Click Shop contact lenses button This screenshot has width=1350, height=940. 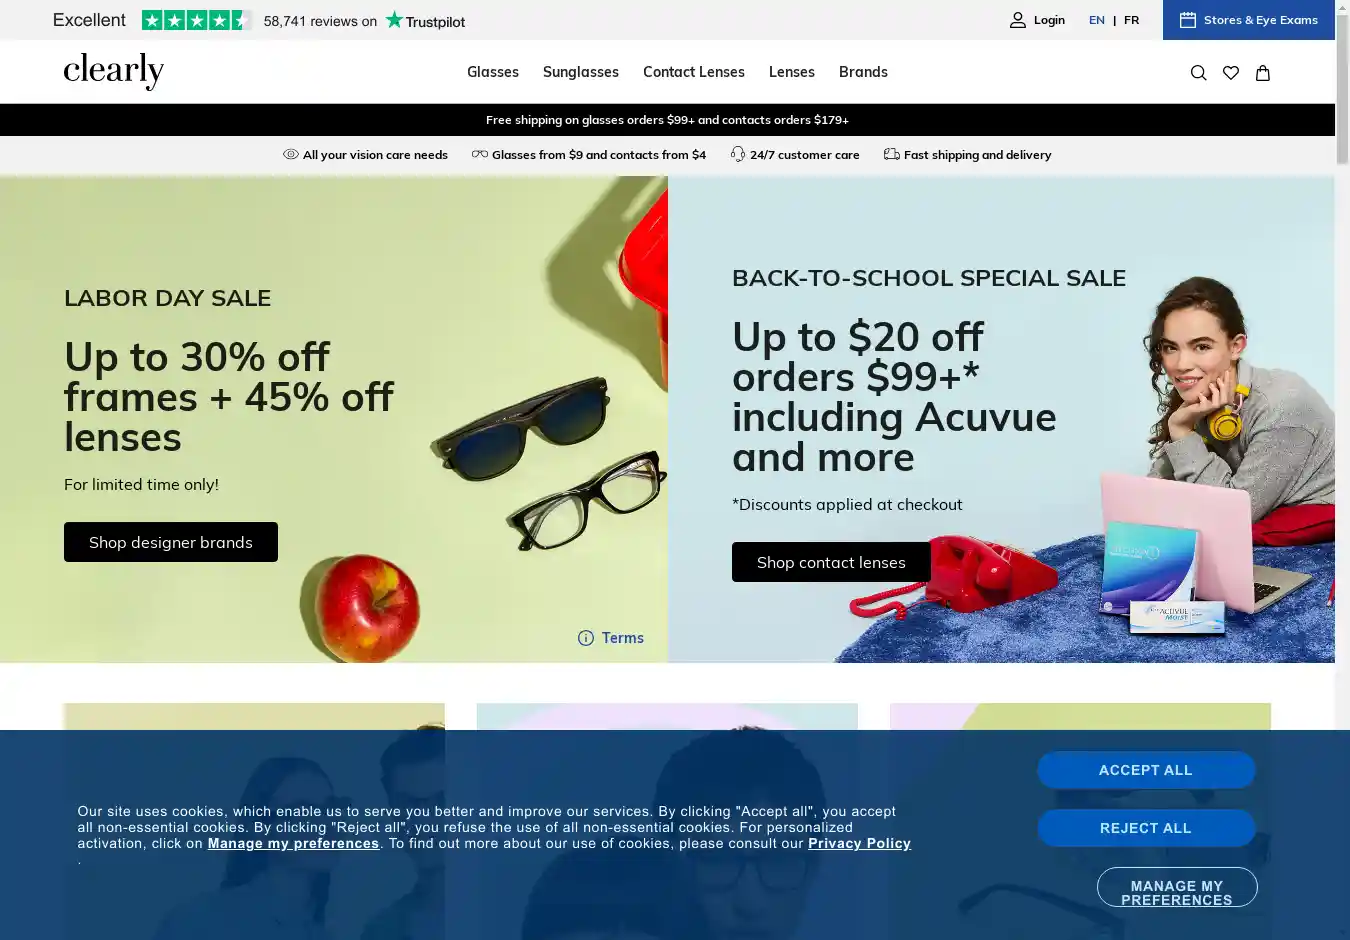click(831, 562)
